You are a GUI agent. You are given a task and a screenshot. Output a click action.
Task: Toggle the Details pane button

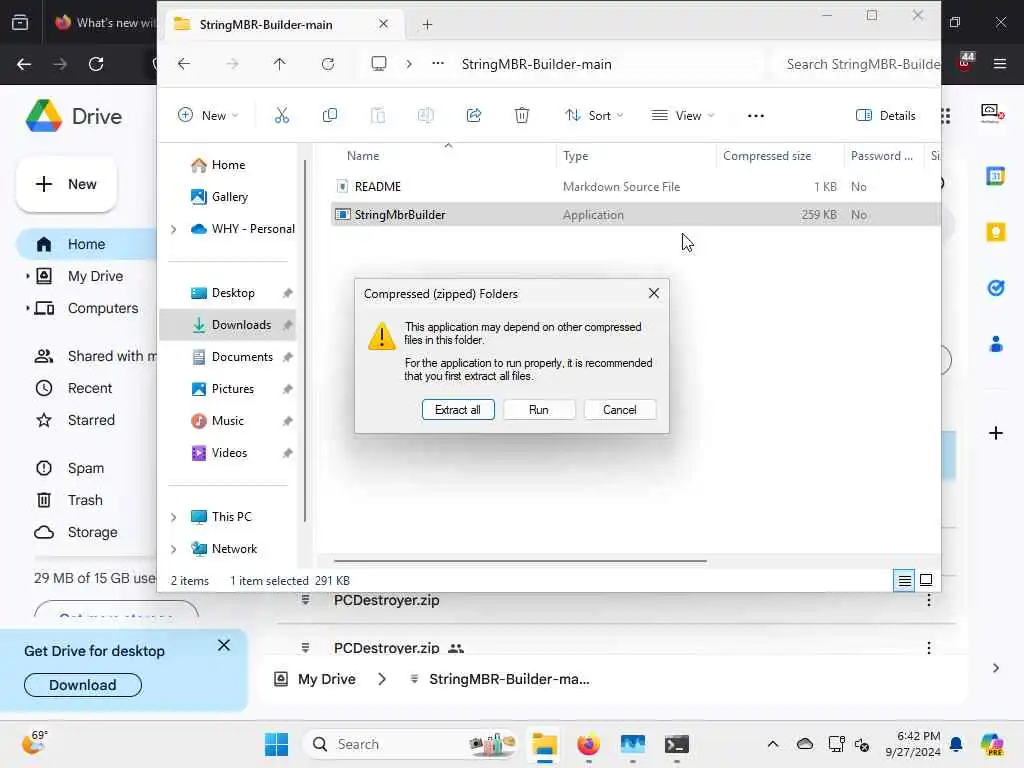click(x=886, y=116)
